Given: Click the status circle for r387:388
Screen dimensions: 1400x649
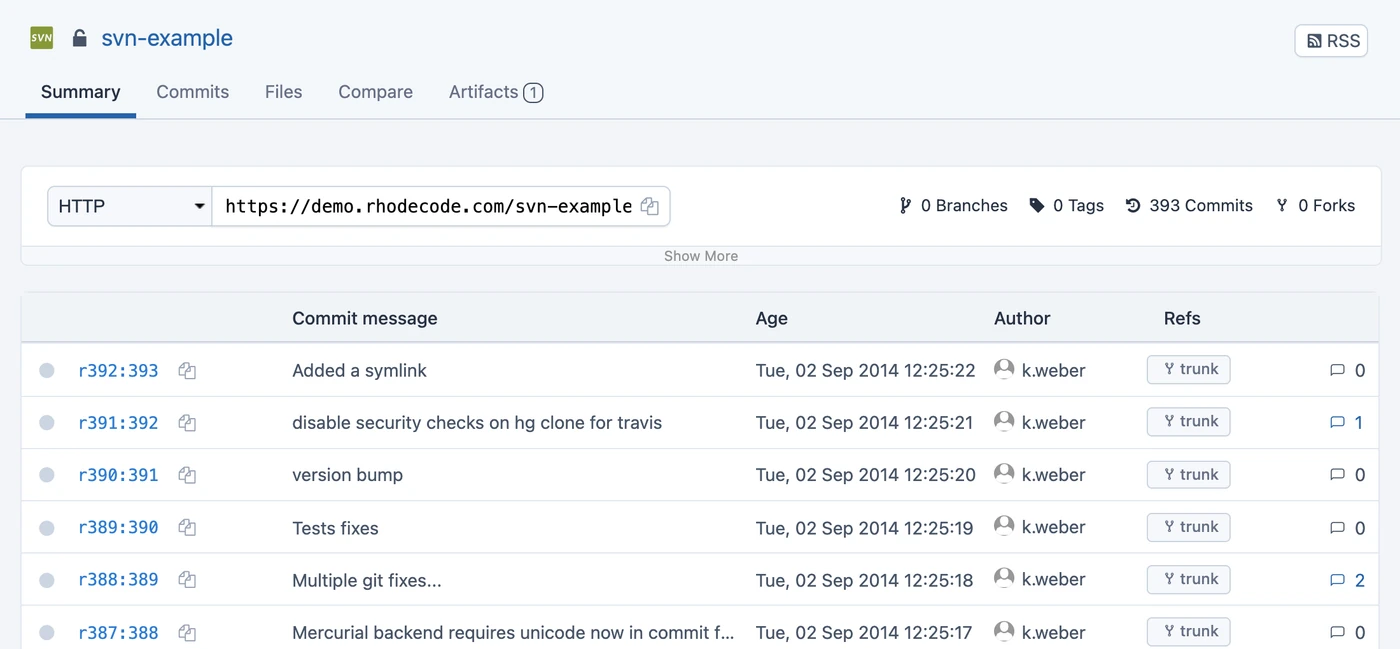Looking at the screenshot, I should coord(47,632).
